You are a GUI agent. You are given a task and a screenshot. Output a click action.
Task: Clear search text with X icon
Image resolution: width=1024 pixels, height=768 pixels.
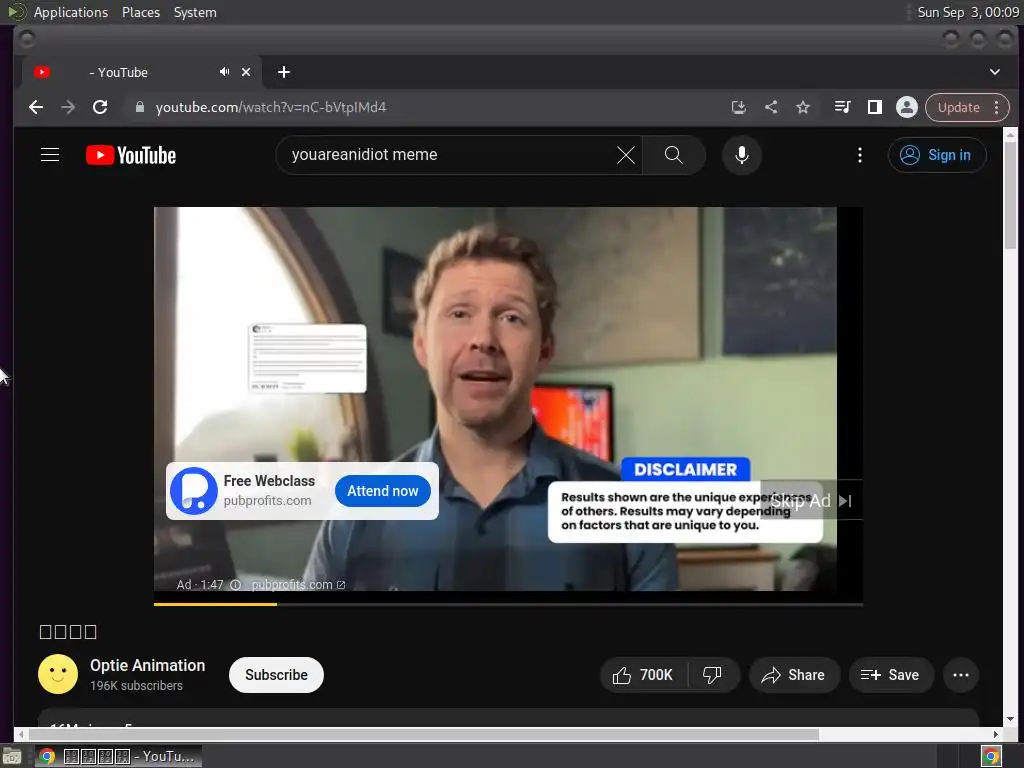click(x=625, y=155)
